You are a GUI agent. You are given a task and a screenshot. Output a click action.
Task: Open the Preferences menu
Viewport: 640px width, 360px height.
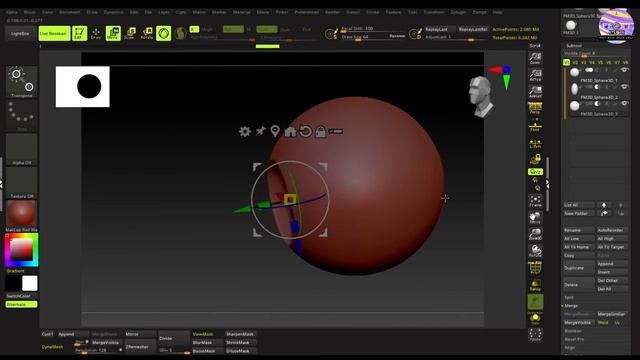tap(307, 12)
